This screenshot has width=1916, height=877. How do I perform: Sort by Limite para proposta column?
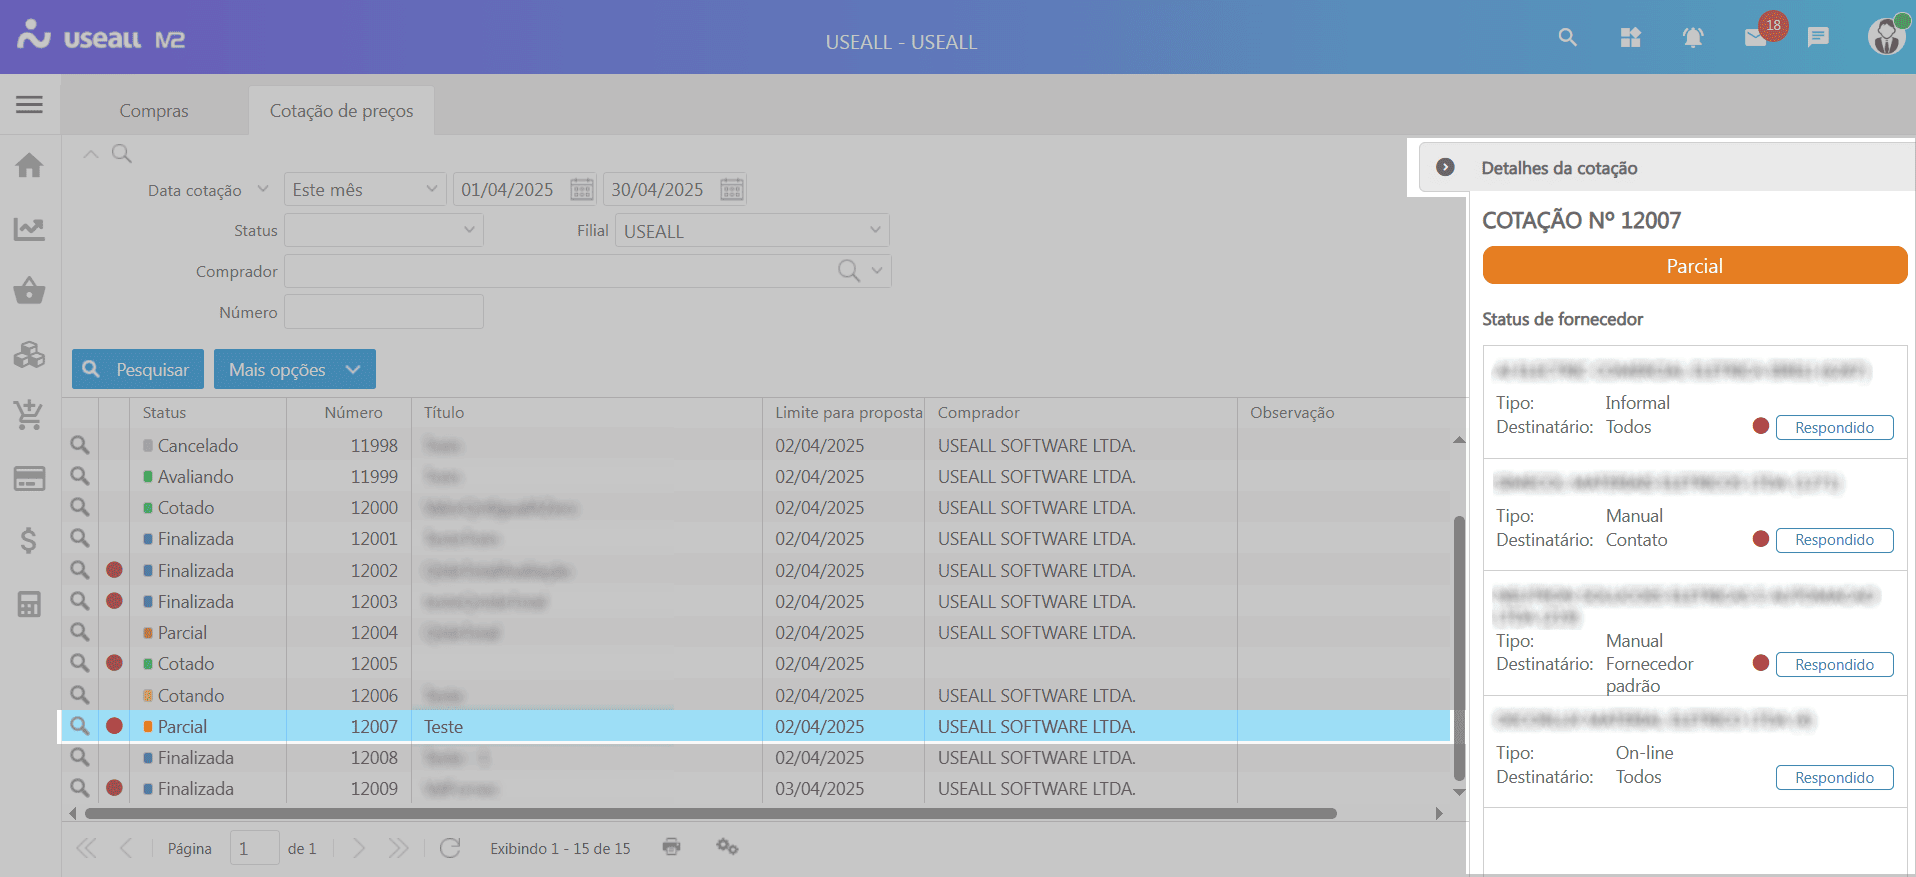coord(844,412)
